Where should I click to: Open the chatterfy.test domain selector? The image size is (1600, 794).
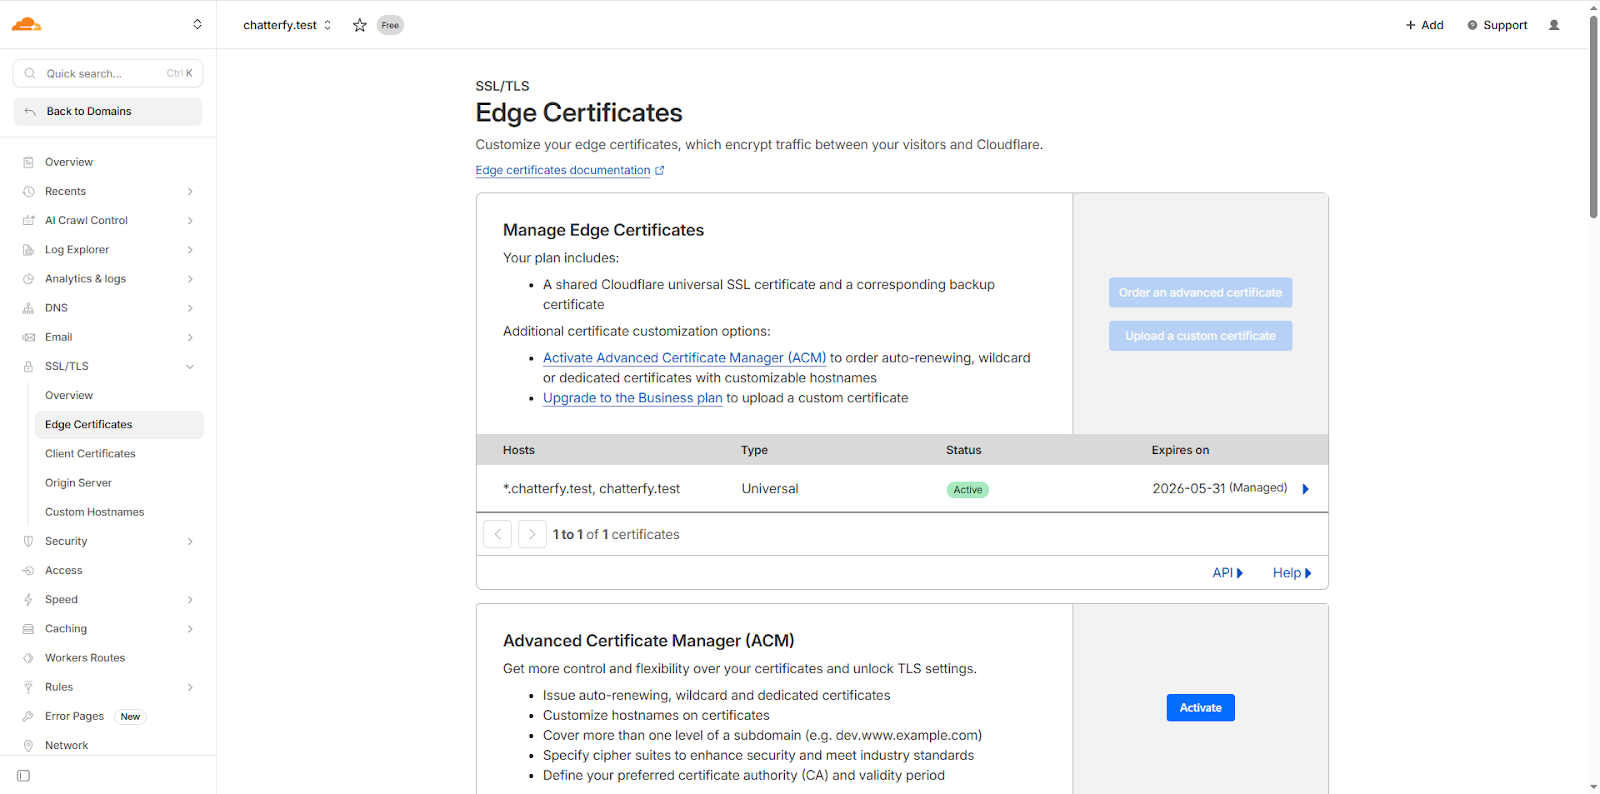click(287, 25)
